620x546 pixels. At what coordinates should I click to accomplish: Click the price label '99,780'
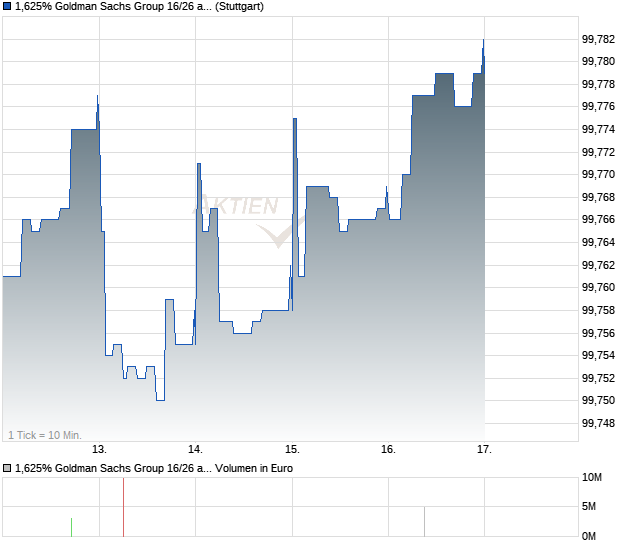598,61
